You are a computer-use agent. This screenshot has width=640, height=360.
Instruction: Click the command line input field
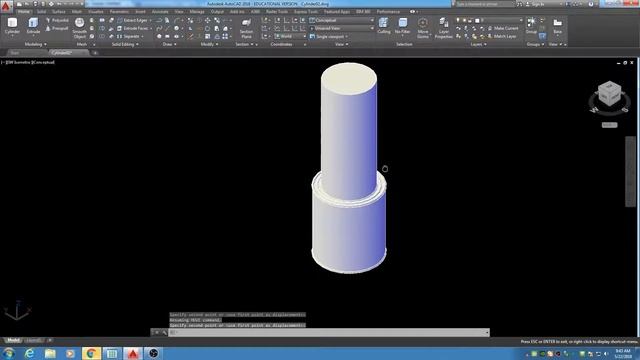coord(329,332)
